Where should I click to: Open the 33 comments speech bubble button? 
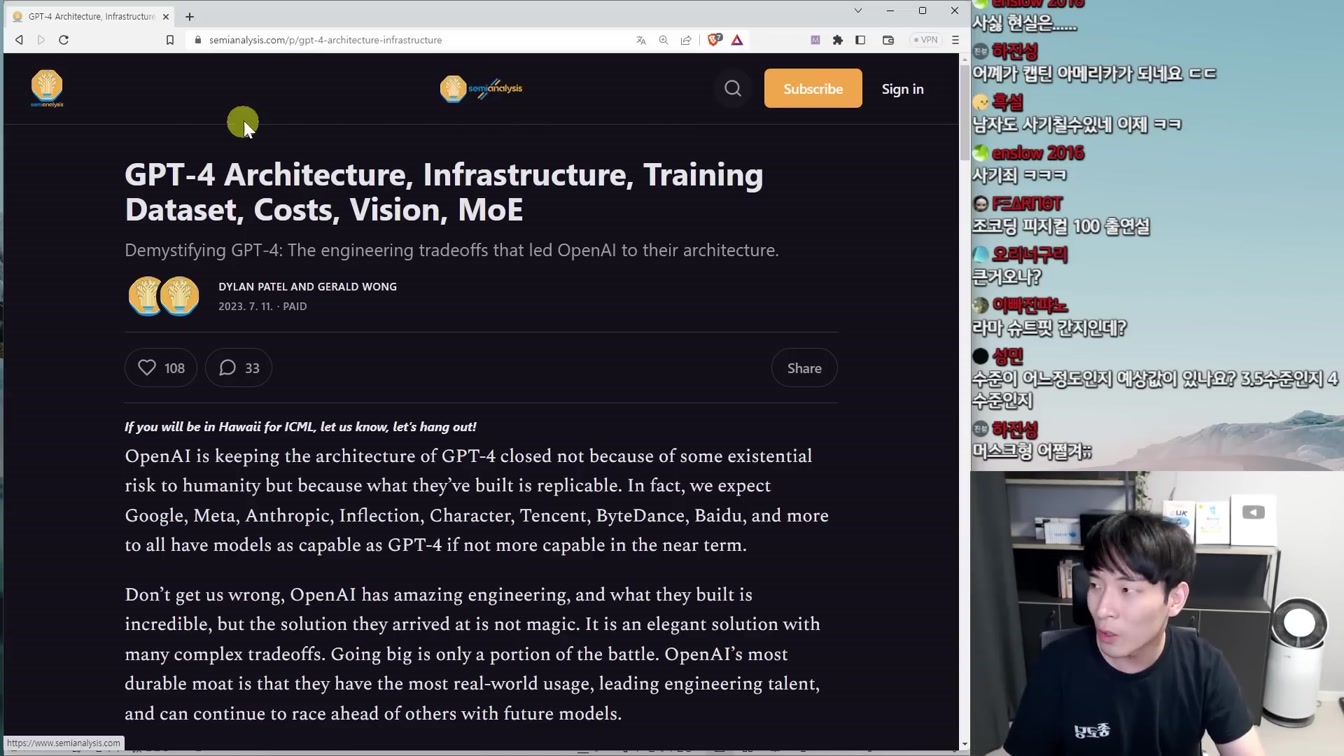[x=239, y=368]
